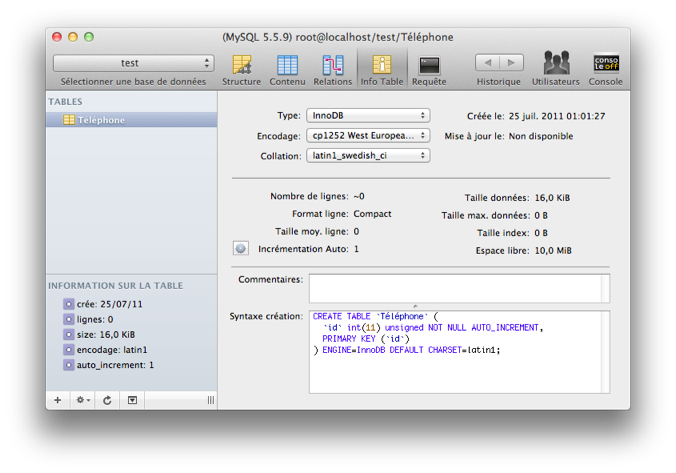Click the ENGINE=InnoDB line in syntax

point(406,350)
